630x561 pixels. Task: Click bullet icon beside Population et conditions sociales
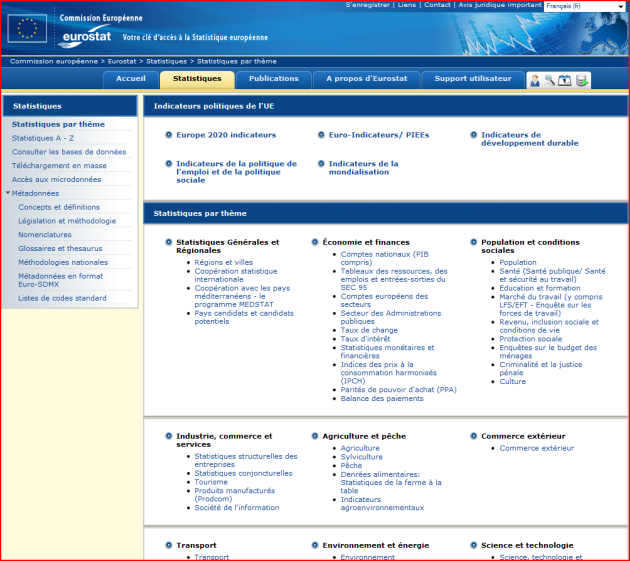(474, 242)
